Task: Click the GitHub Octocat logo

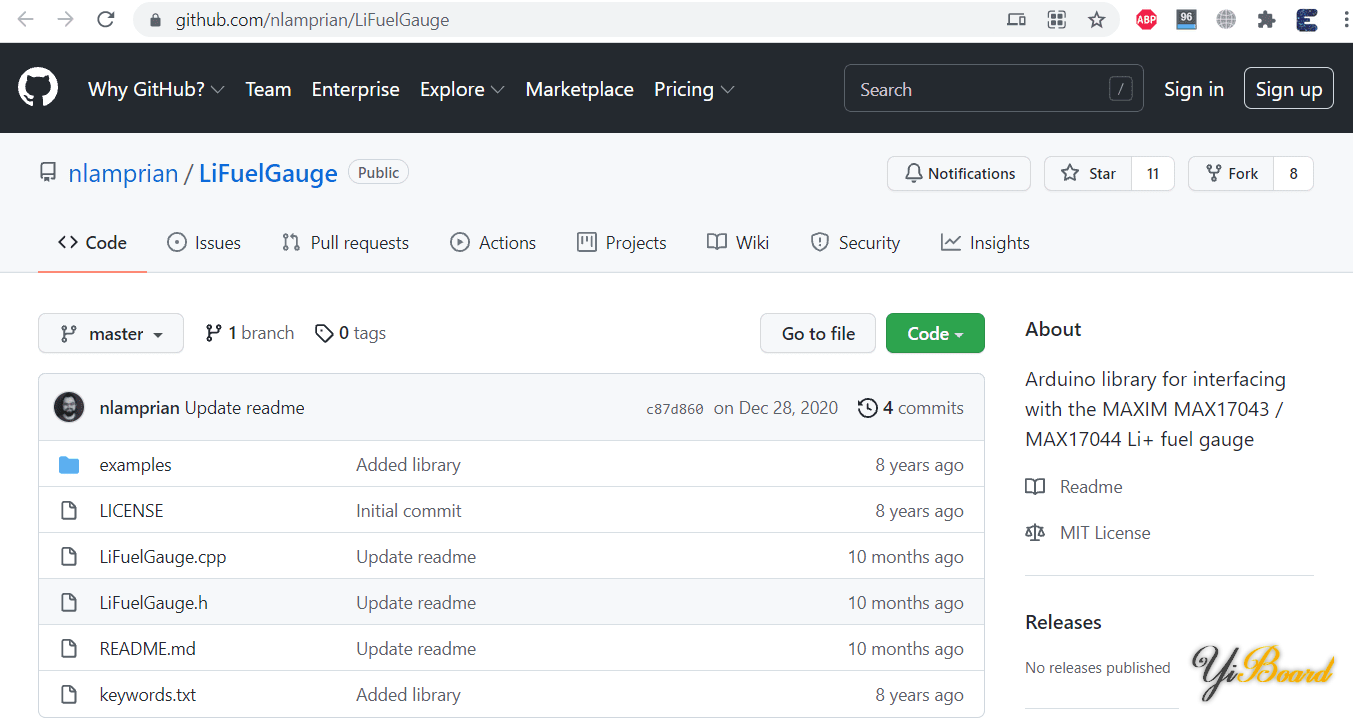Action: (x=38, y=88)
